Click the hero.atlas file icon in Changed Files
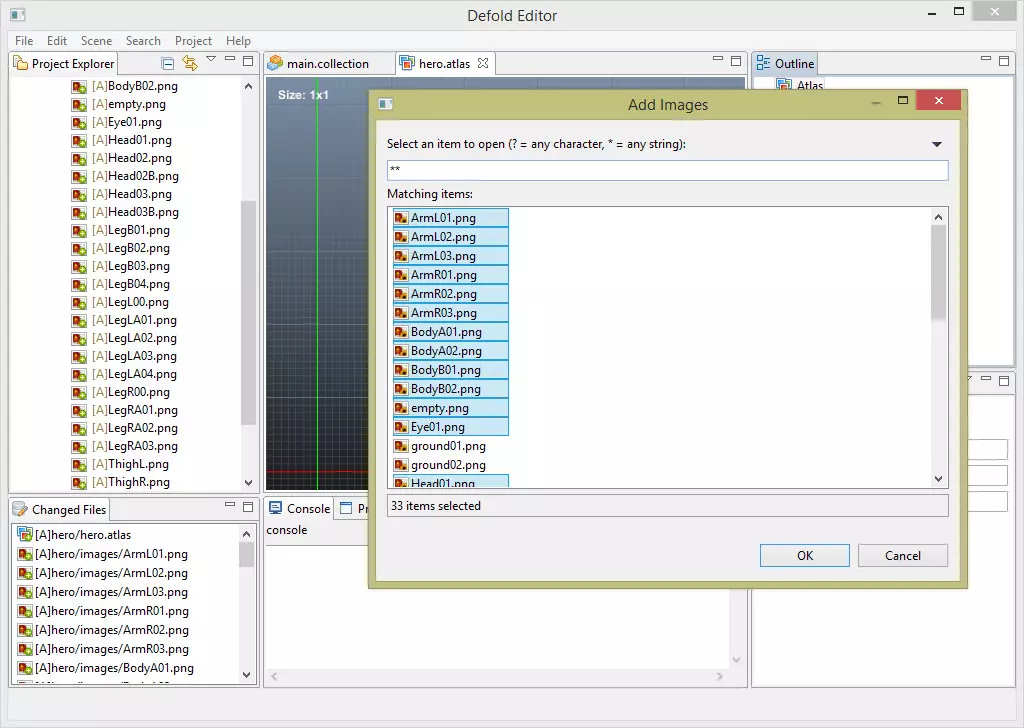Viewport: 1024px width, 728px height. click(25, 535)
